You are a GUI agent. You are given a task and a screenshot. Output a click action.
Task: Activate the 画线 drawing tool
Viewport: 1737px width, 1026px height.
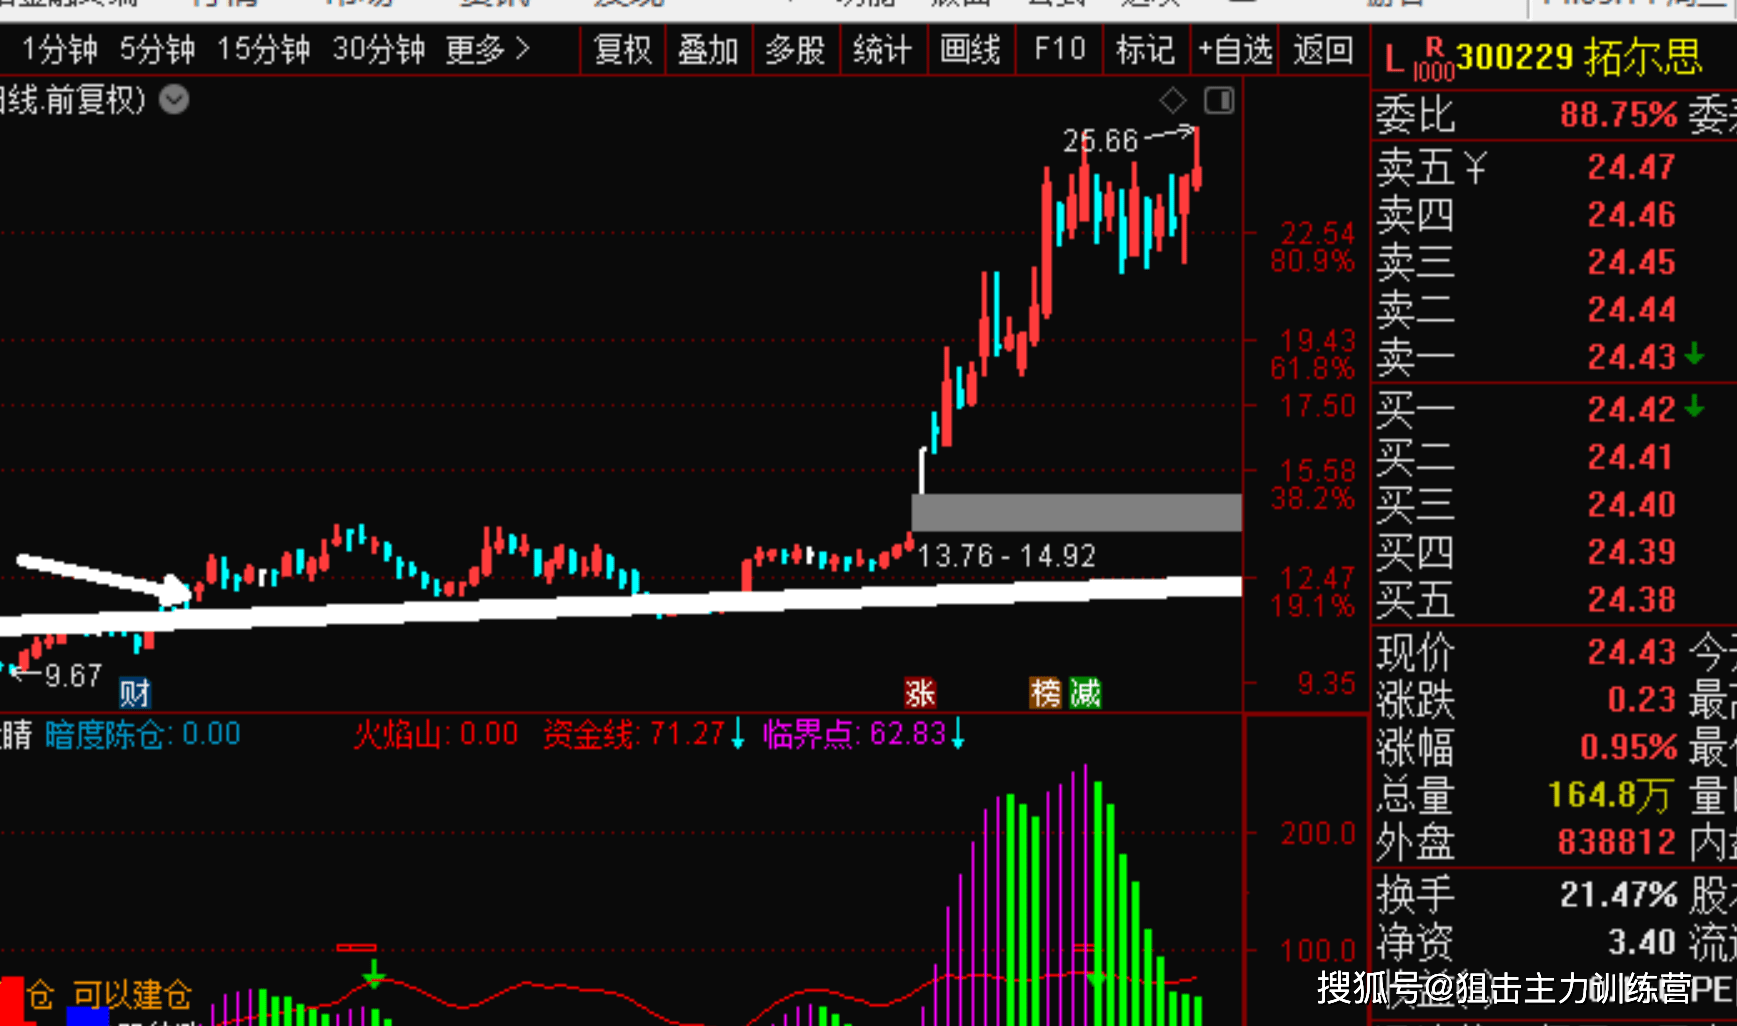pos(970,49)
